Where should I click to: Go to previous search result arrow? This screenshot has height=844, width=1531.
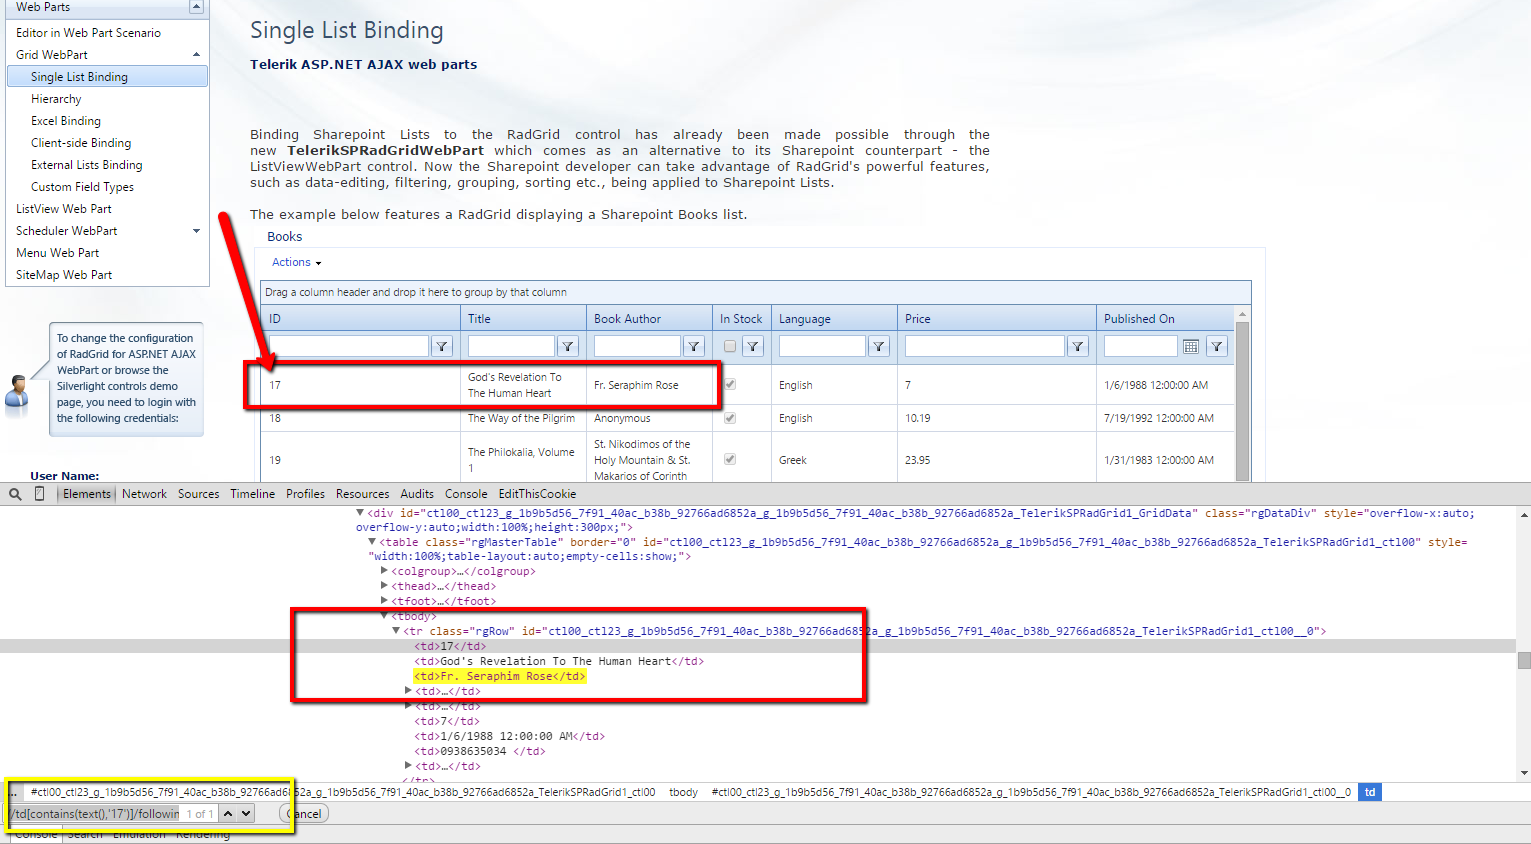point(228,813)
